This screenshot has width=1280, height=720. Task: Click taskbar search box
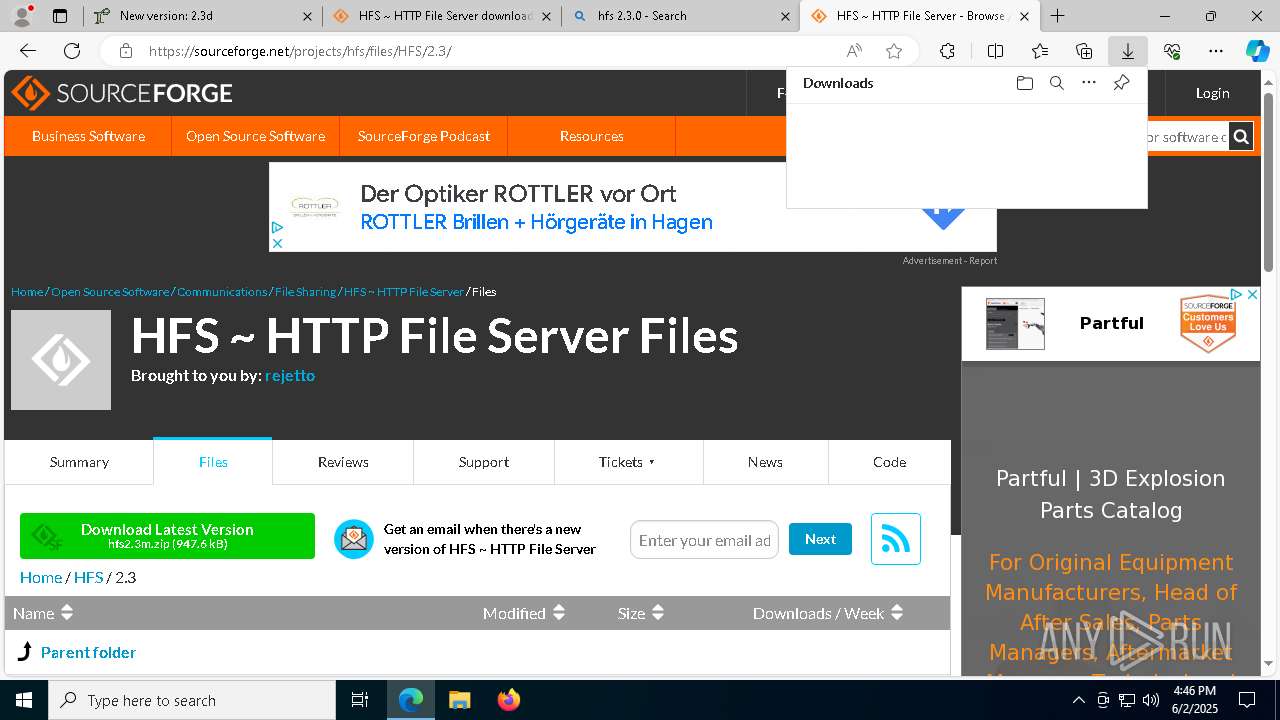pos(192,700)
